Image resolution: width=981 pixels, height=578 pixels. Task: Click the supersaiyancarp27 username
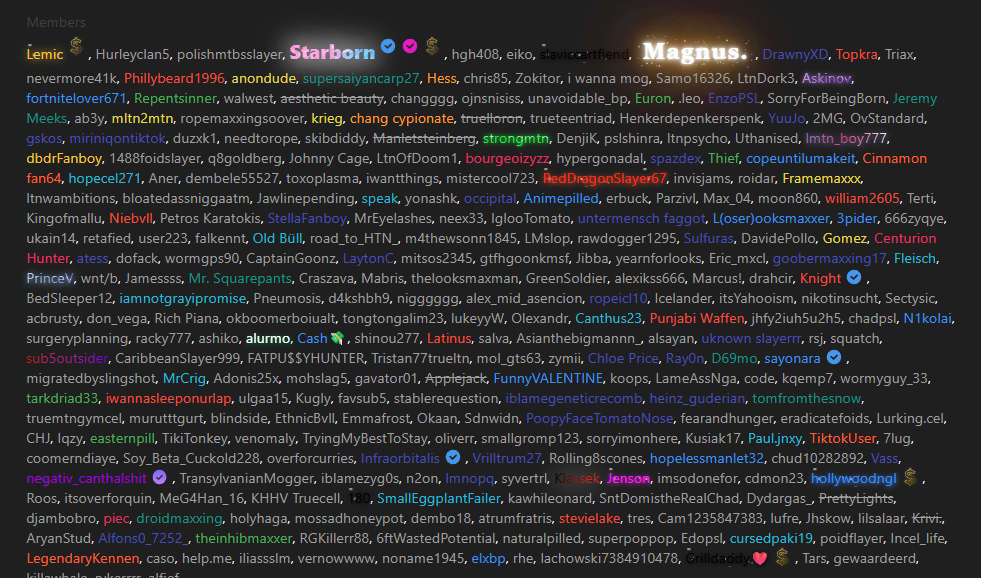[361, 78]
